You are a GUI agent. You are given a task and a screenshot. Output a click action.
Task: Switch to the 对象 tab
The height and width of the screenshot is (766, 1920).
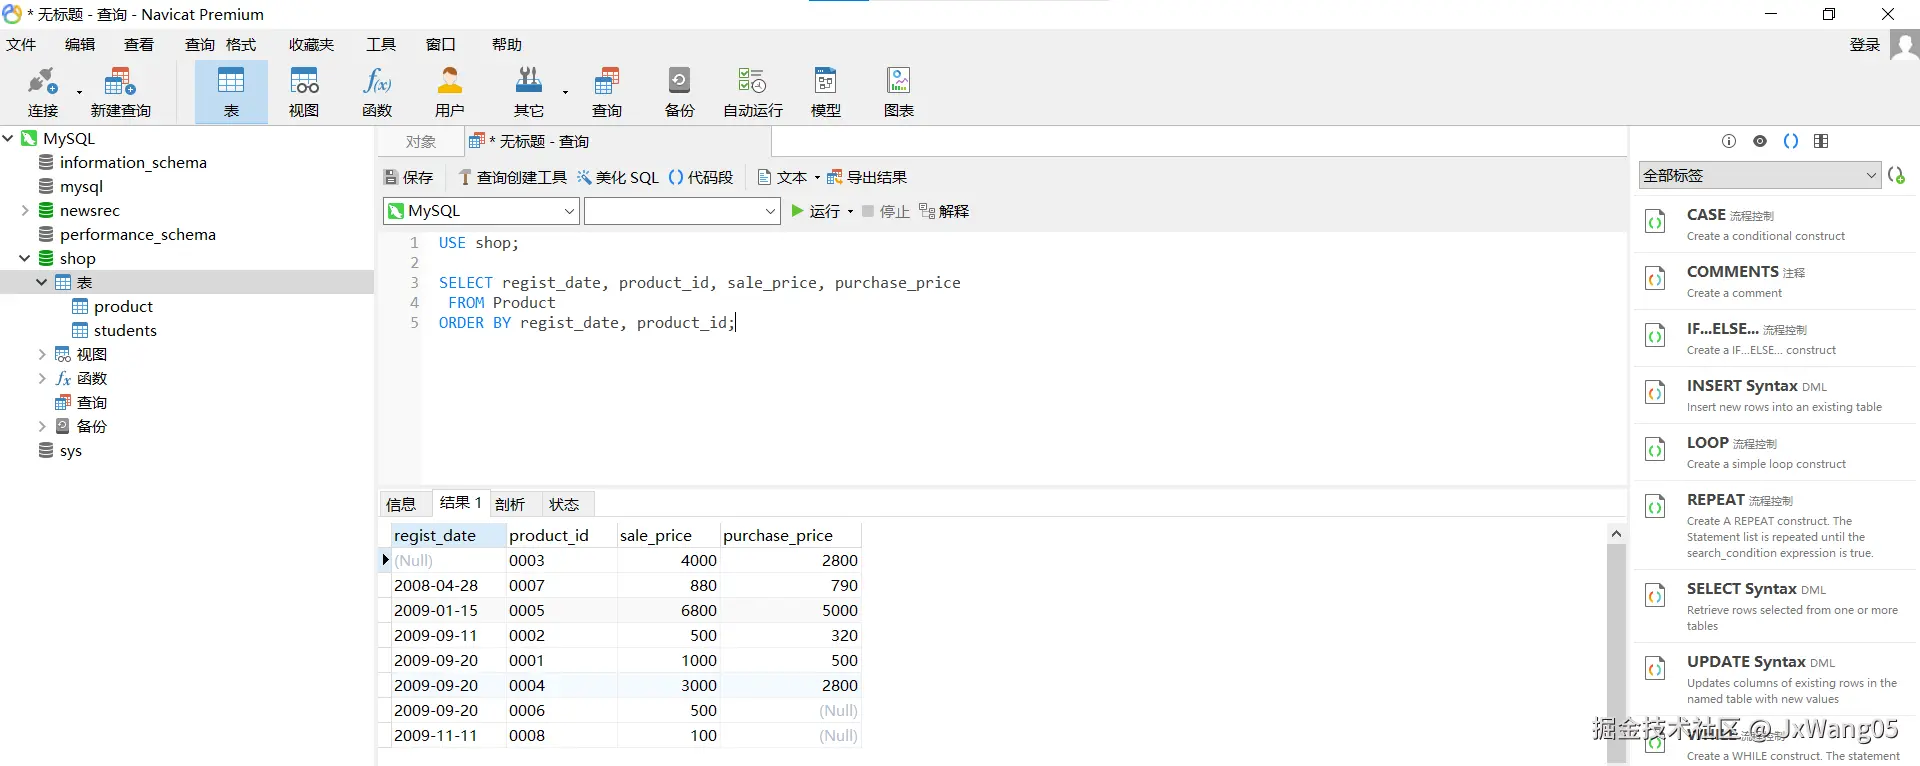coord(421,142)
